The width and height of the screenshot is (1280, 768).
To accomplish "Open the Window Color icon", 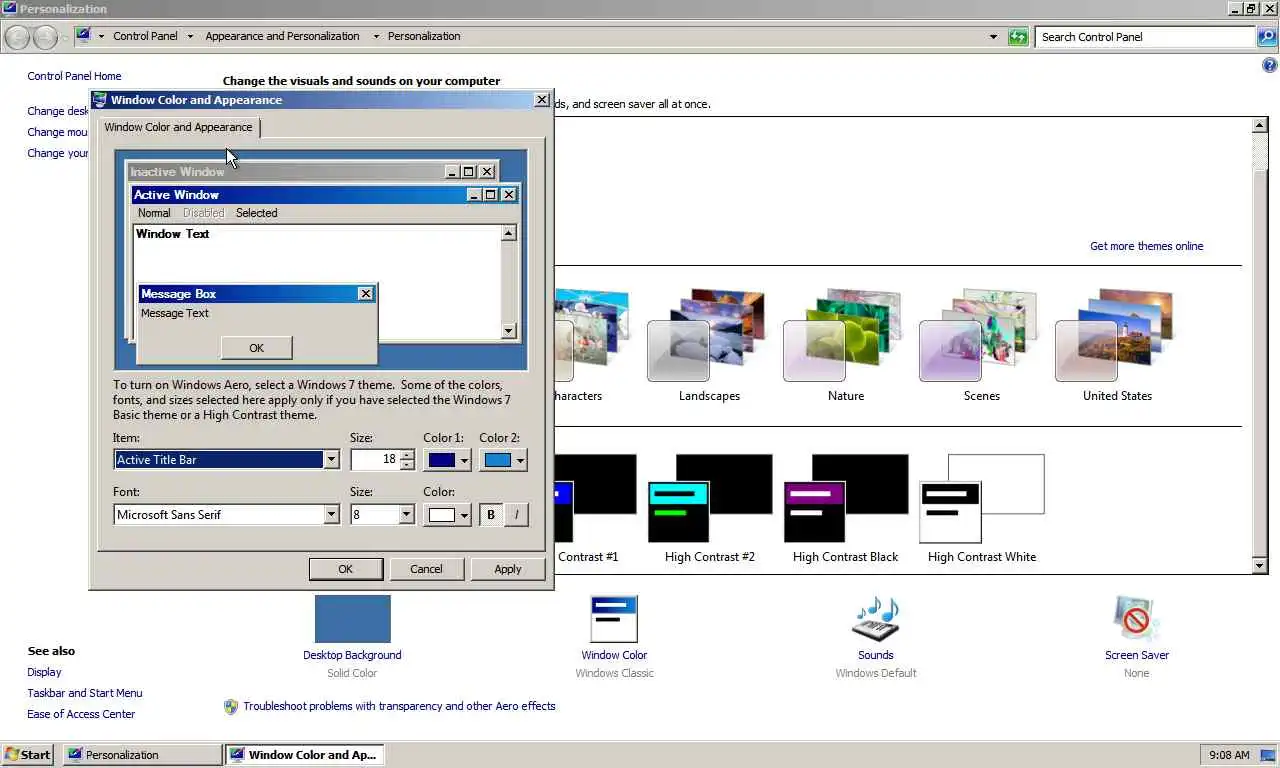I will click(x=614, y=619).
